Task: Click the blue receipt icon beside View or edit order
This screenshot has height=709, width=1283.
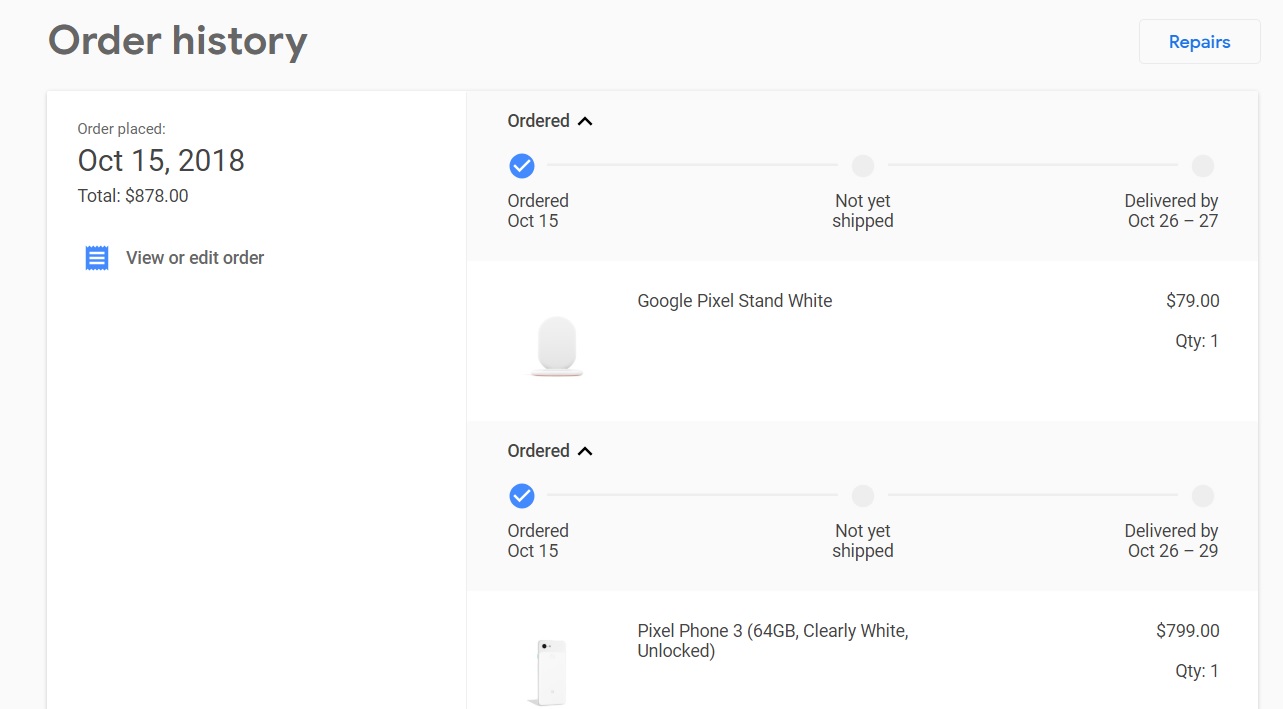Action: click(96, 258)
